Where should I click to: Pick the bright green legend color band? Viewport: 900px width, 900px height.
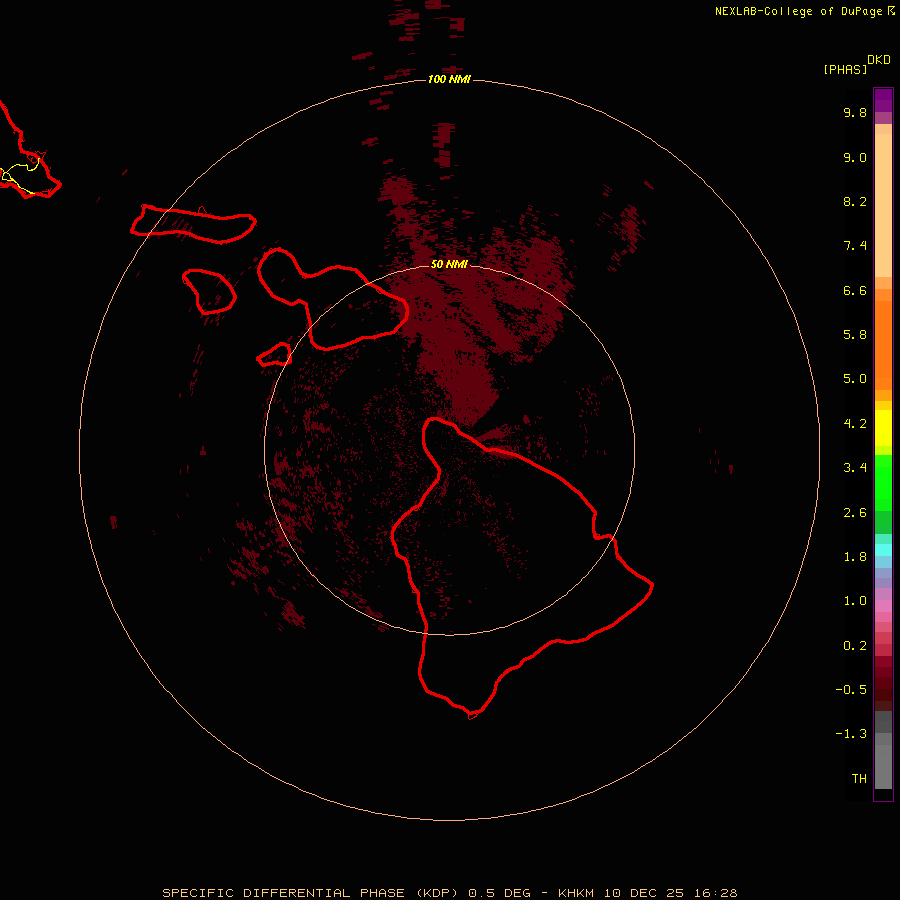pyautogui.click(x=883, y=483)
